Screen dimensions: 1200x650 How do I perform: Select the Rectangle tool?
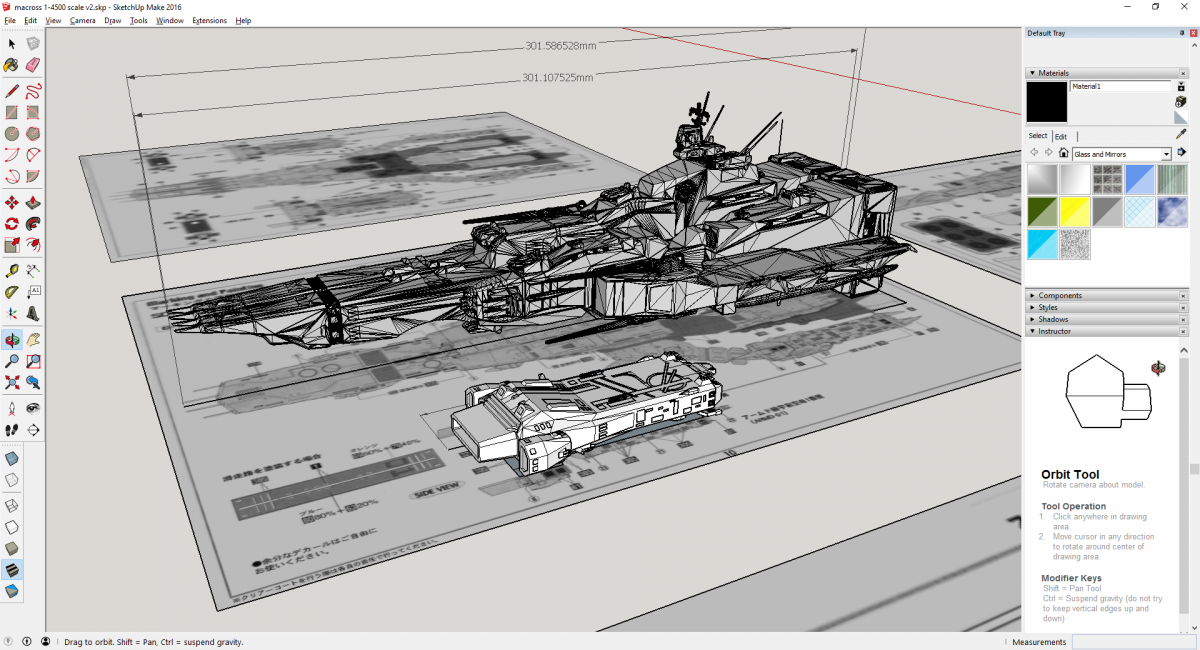12,112
